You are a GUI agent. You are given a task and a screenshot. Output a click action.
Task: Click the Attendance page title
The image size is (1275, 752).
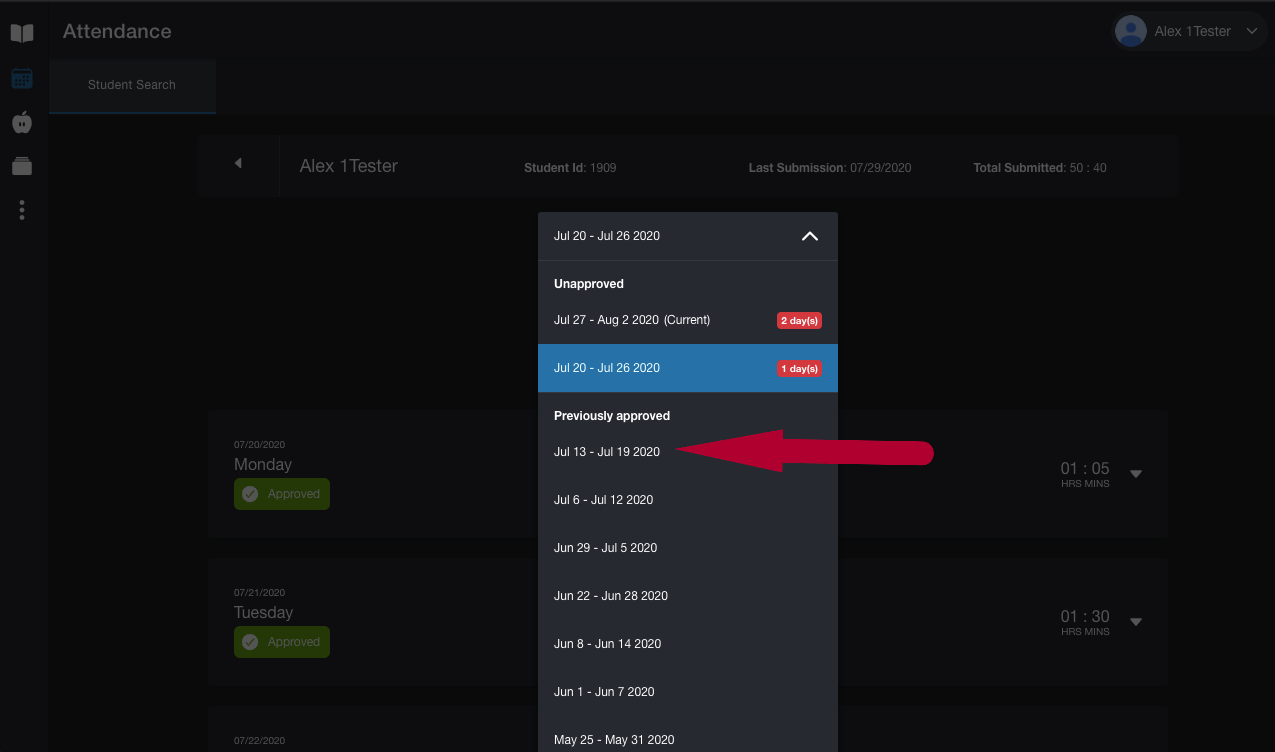pos(117,32)
